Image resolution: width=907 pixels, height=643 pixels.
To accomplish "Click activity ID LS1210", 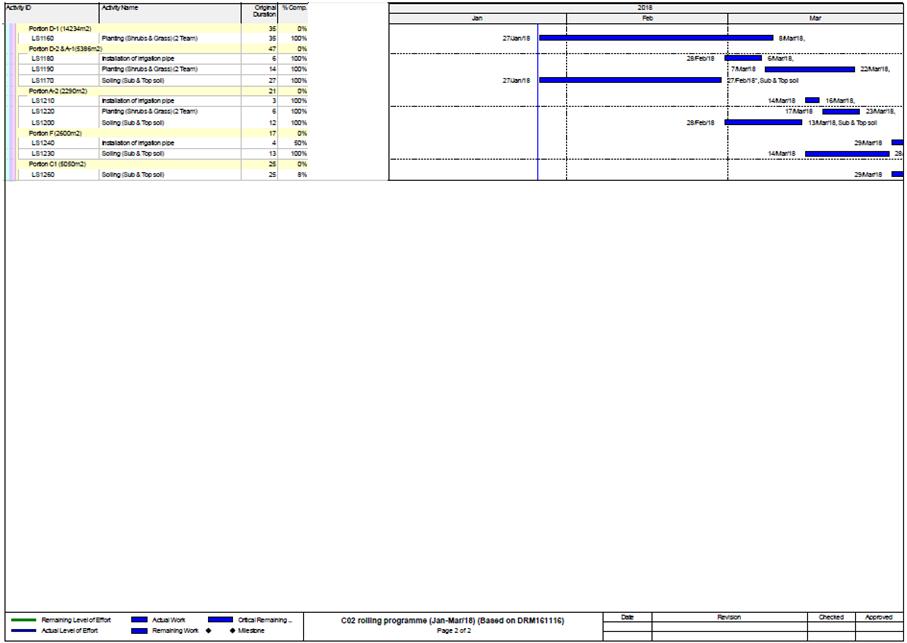I will pos(42,101).
